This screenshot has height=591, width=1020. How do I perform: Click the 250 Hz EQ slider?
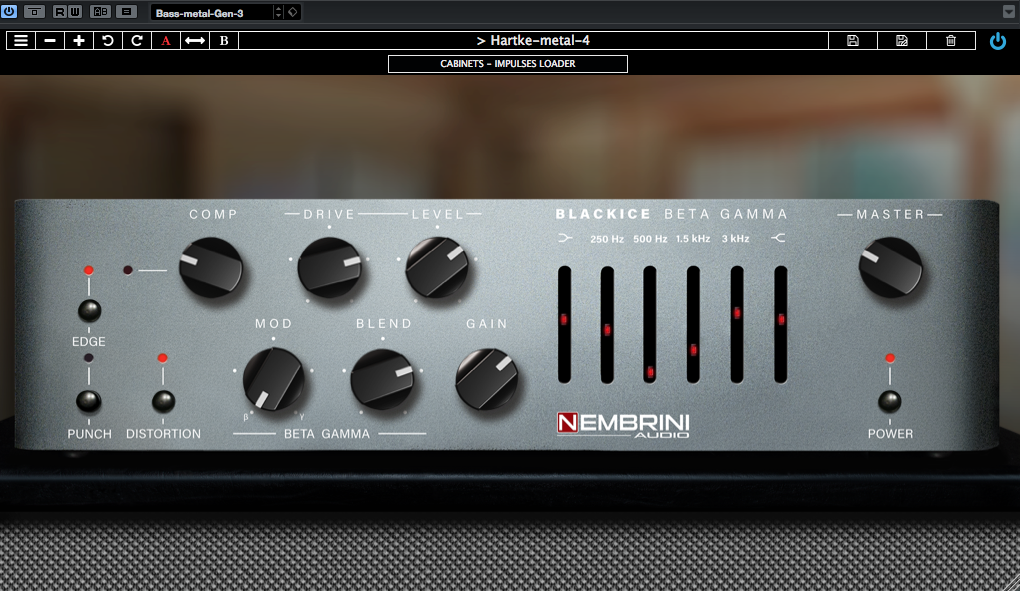click(607, 324)
